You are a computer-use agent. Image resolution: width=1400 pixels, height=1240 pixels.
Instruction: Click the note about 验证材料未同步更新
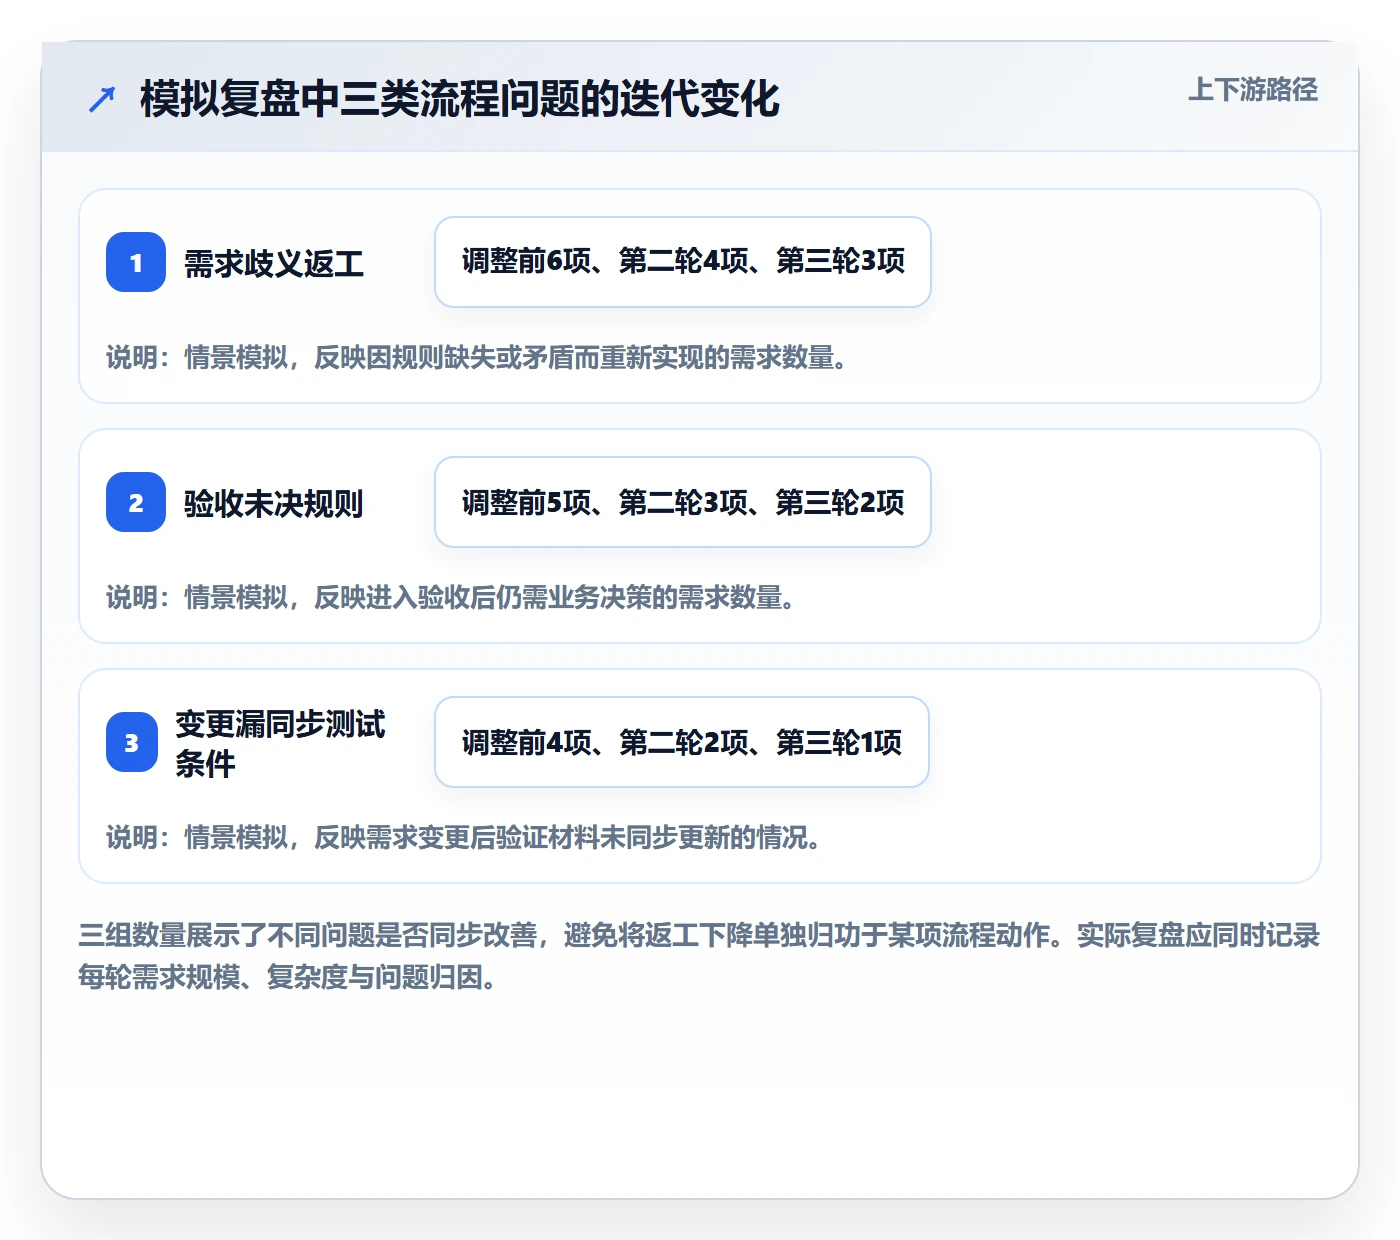coord(464,837)
